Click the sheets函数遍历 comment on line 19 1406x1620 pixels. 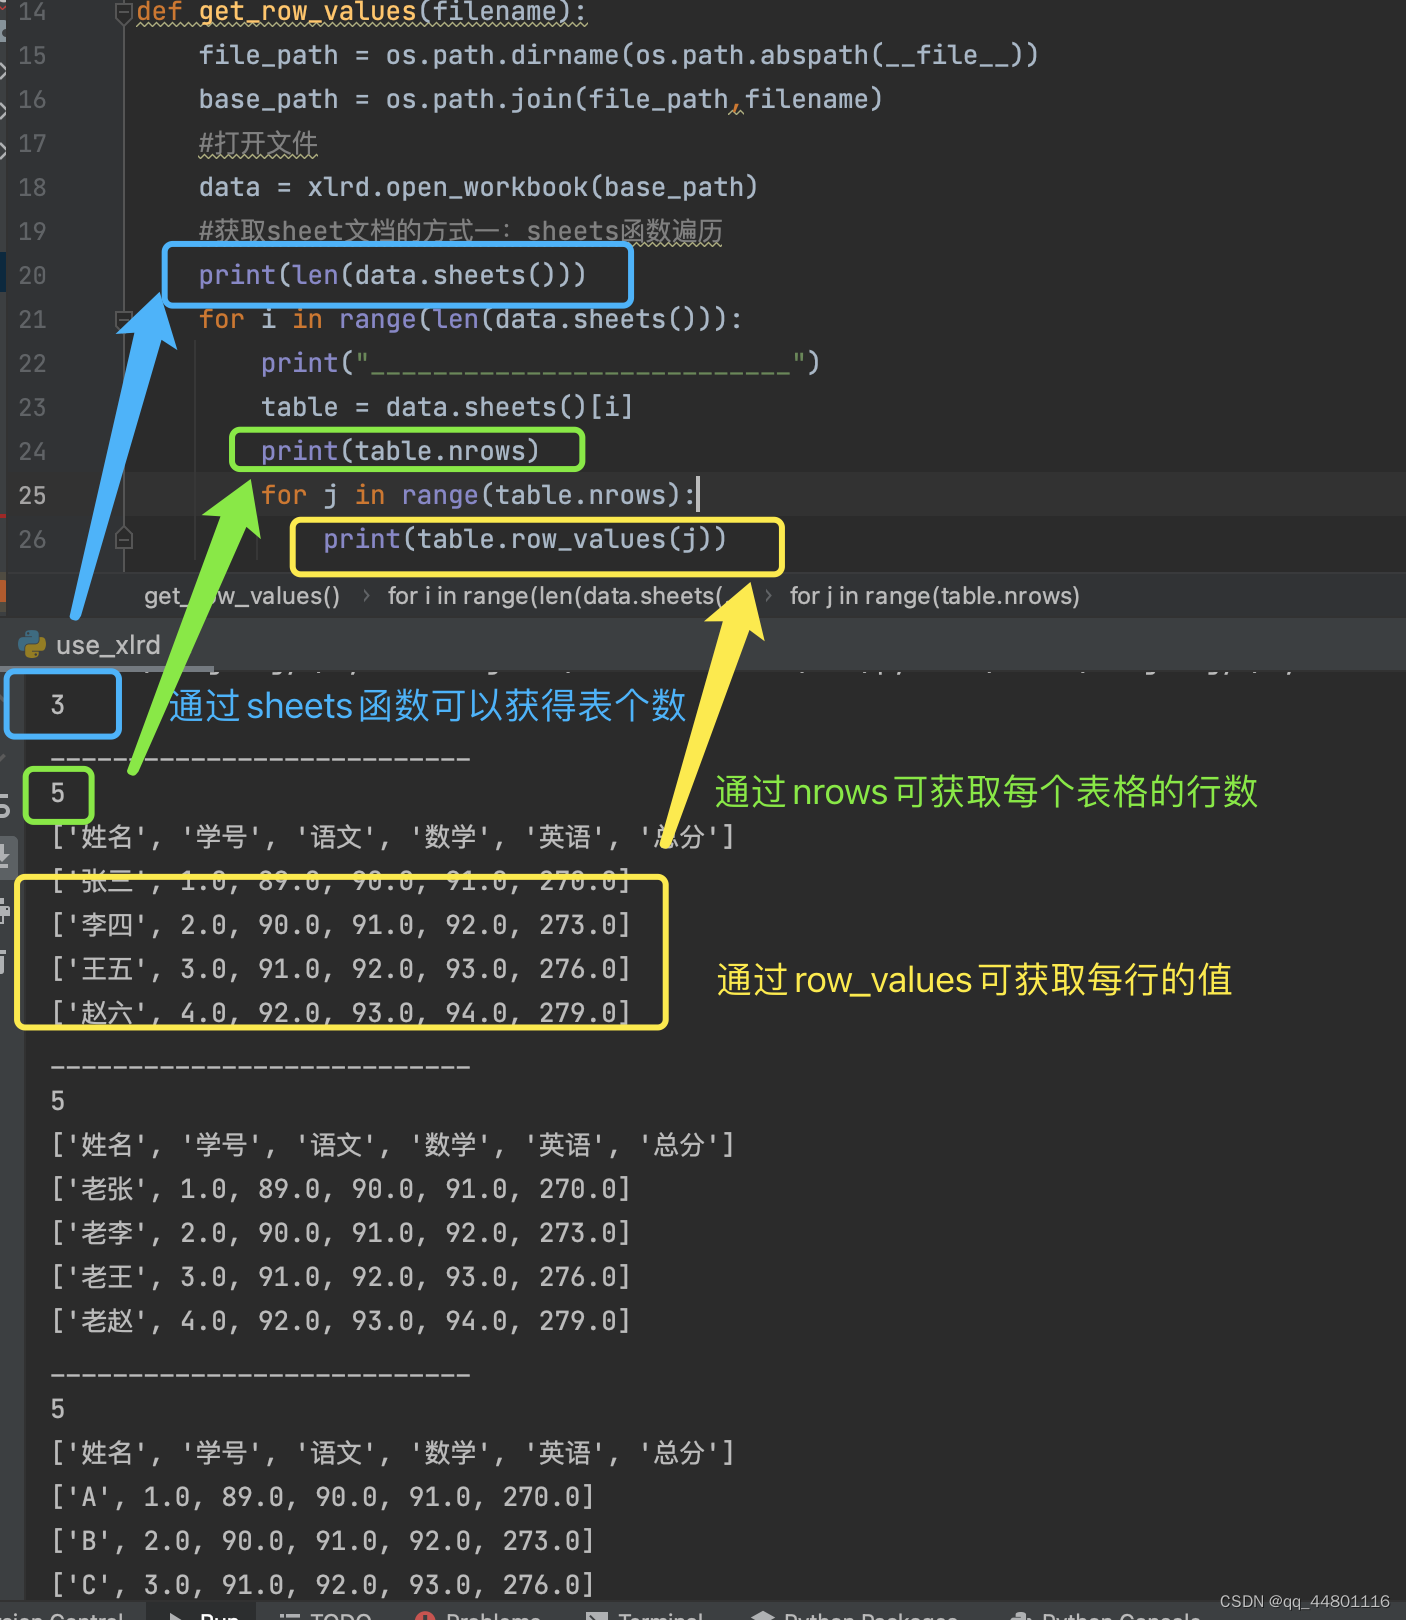(460, 231)
